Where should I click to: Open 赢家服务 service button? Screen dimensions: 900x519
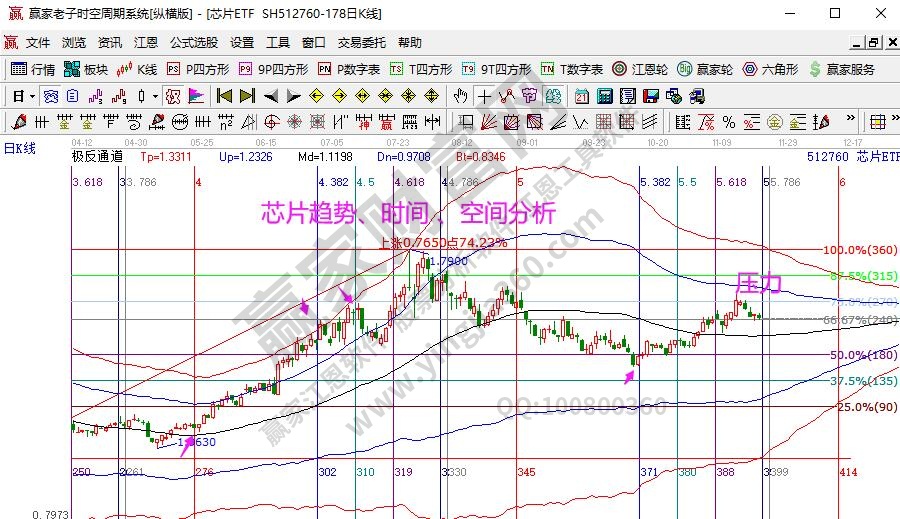(843, 69)
